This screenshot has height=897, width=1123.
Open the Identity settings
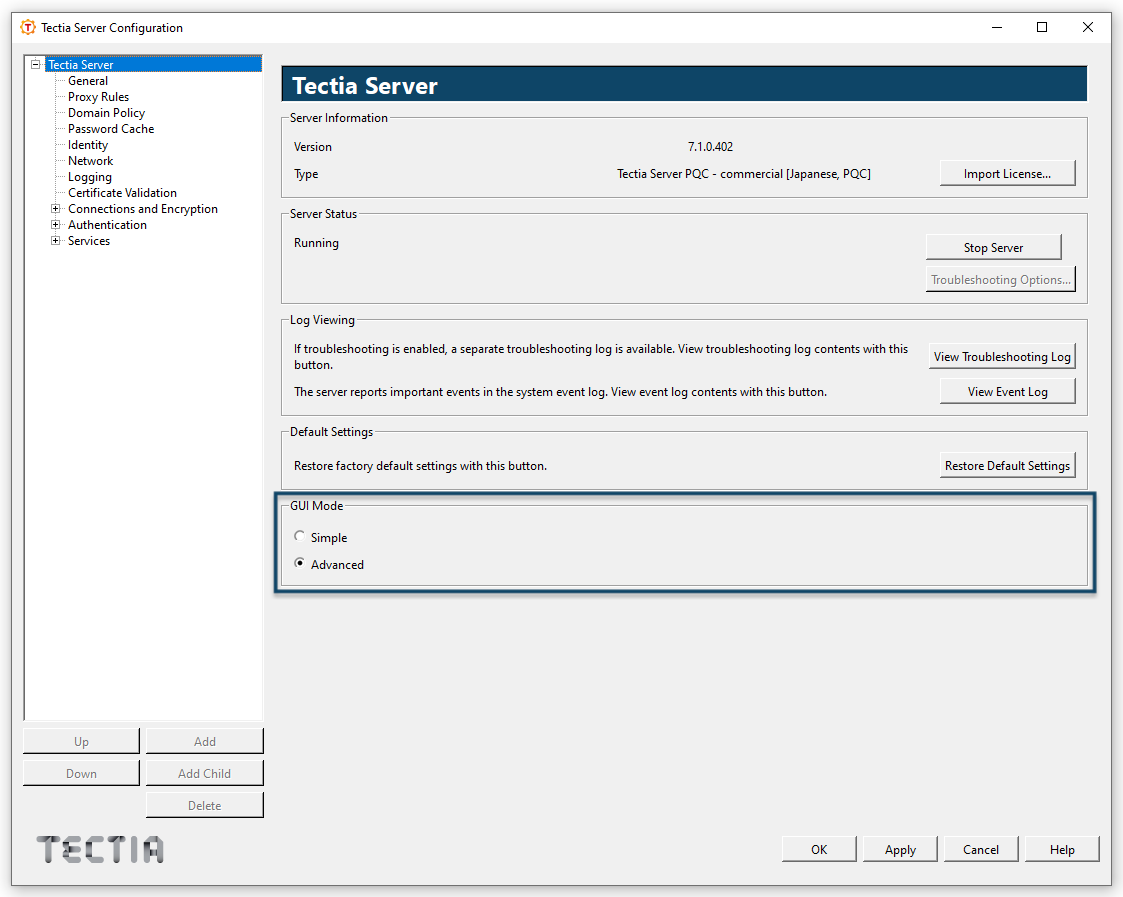[87, 145]
